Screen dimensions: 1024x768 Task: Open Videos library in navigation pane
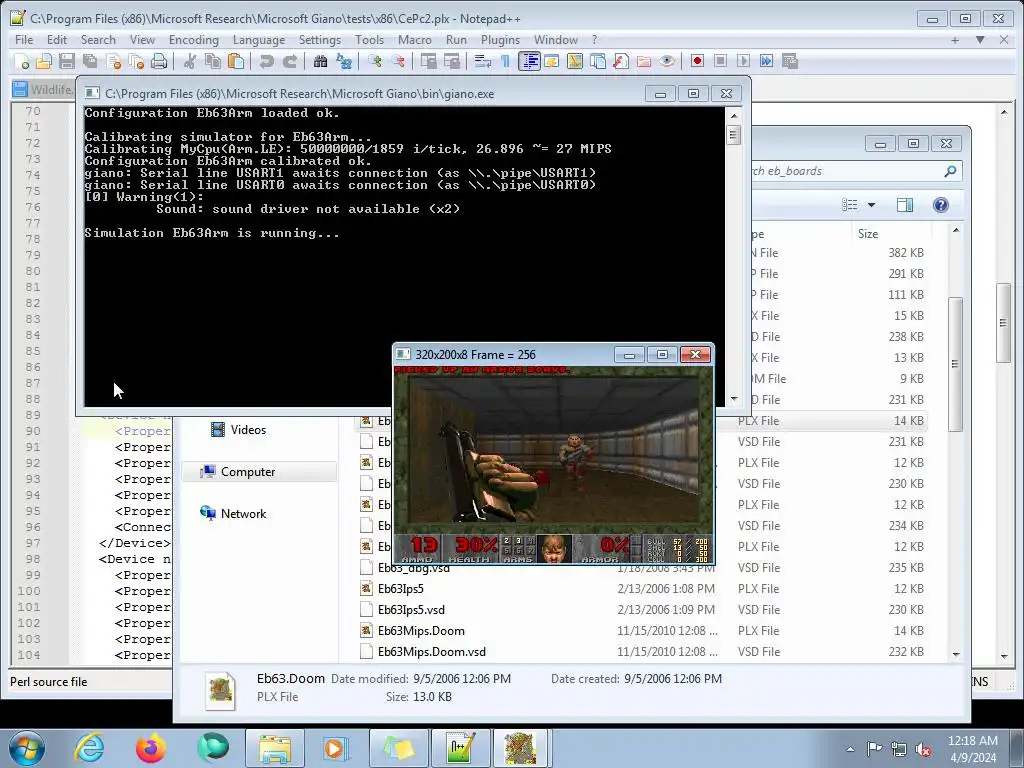[x=238, y=430]
